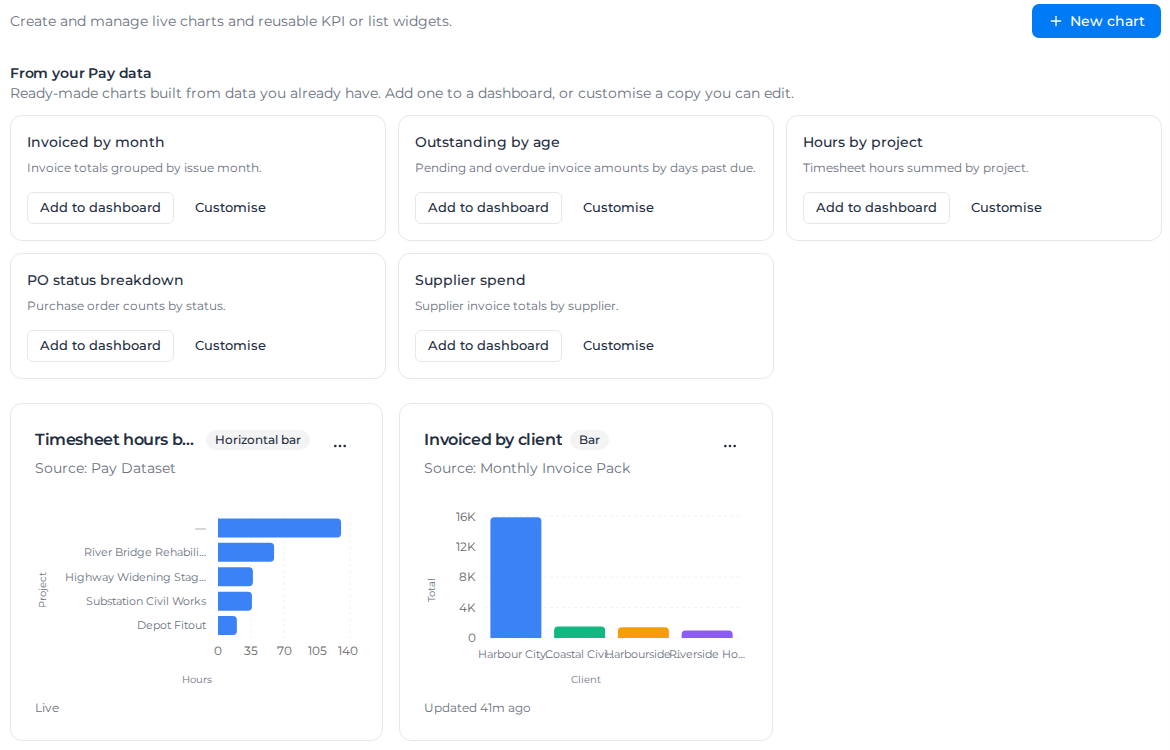This screenshot has width=1170, height=750.
Task: Click the 140 hours axis tick
Action: coord(348,651)
